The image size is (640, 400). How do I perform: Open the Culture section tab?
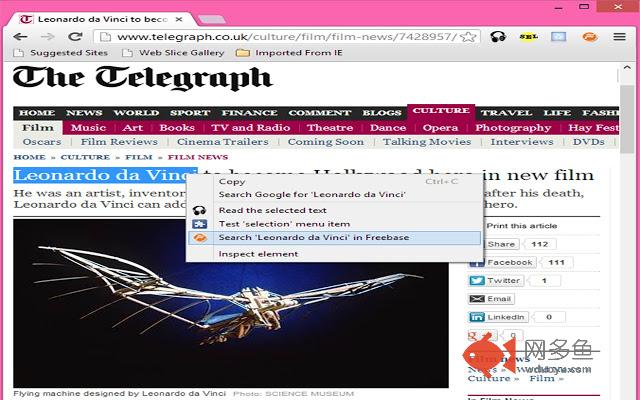[x=440, y=112]
